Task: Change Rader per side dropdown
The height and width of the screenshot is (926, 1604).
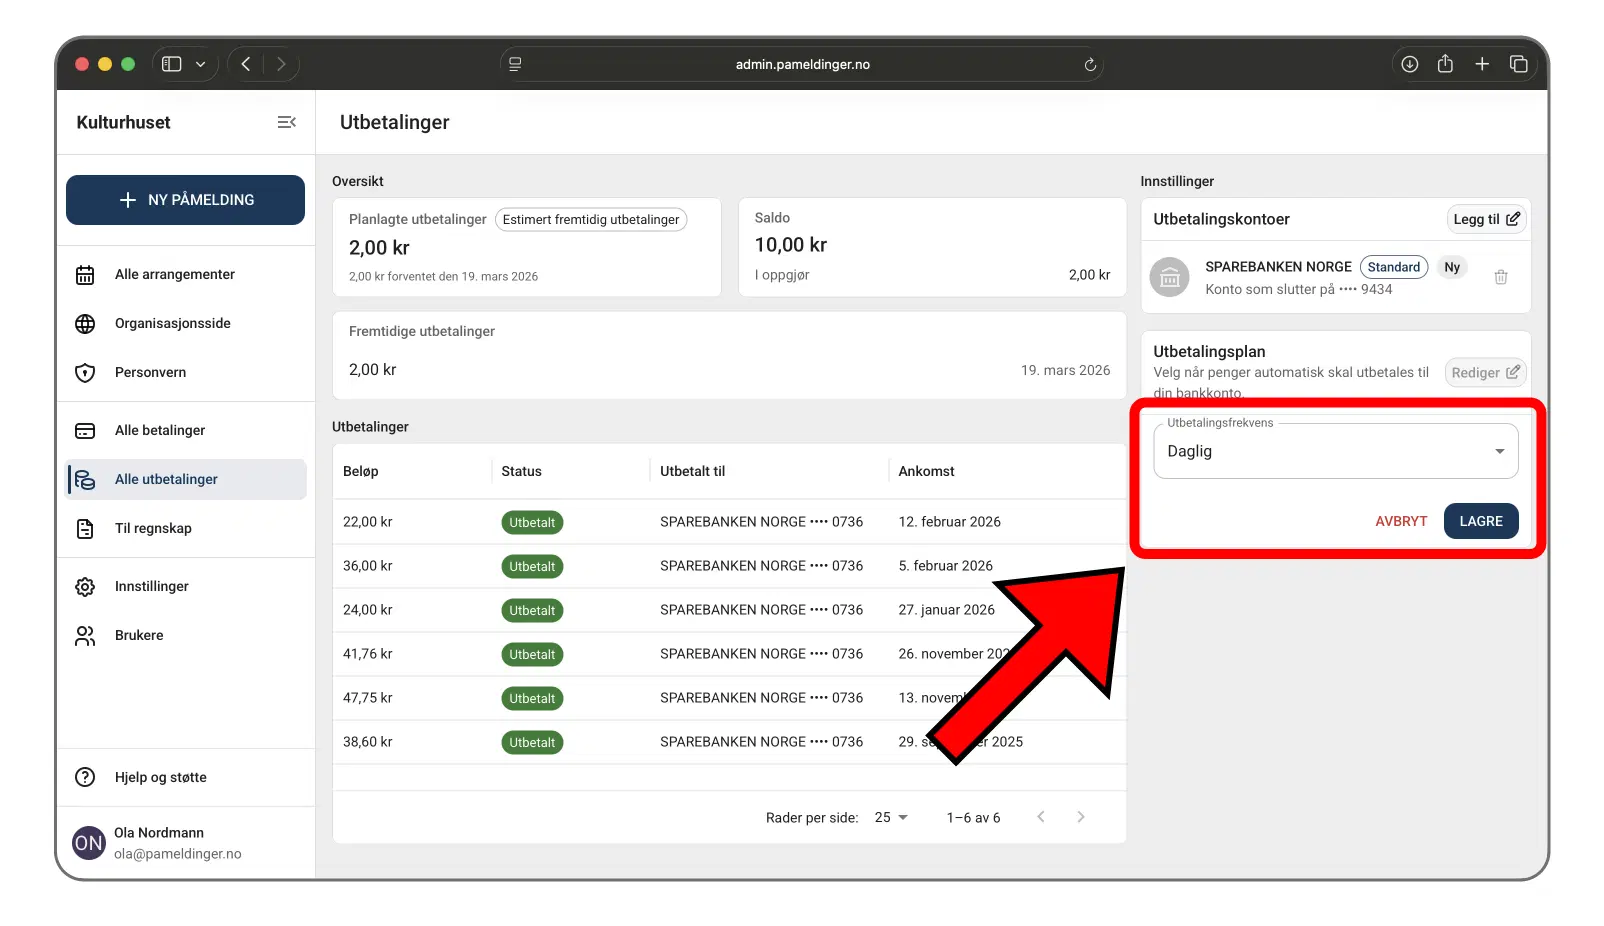Action: pos(890,818)
